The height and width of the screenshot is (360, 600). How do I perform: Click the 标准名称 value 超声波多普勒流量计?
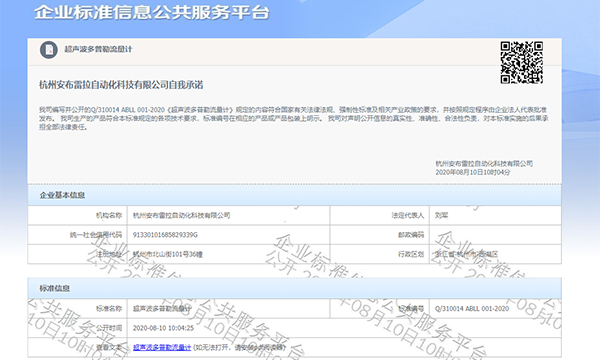tap(162, 309)
